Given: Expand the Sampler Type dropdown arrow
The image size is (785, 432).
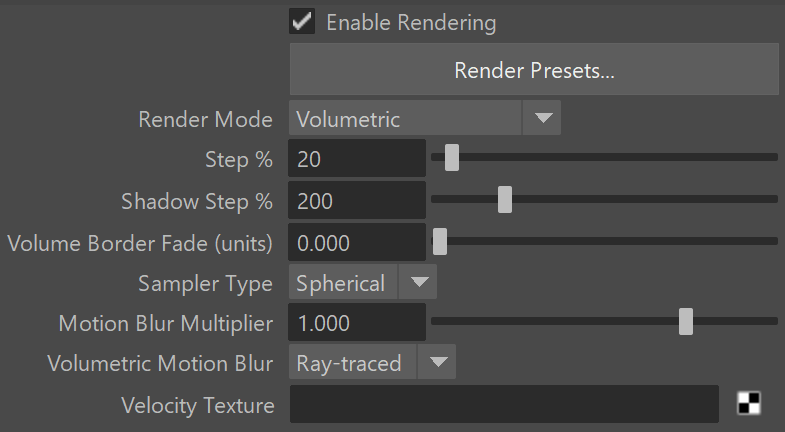Looking at the screenshot, I should (419, 282).
